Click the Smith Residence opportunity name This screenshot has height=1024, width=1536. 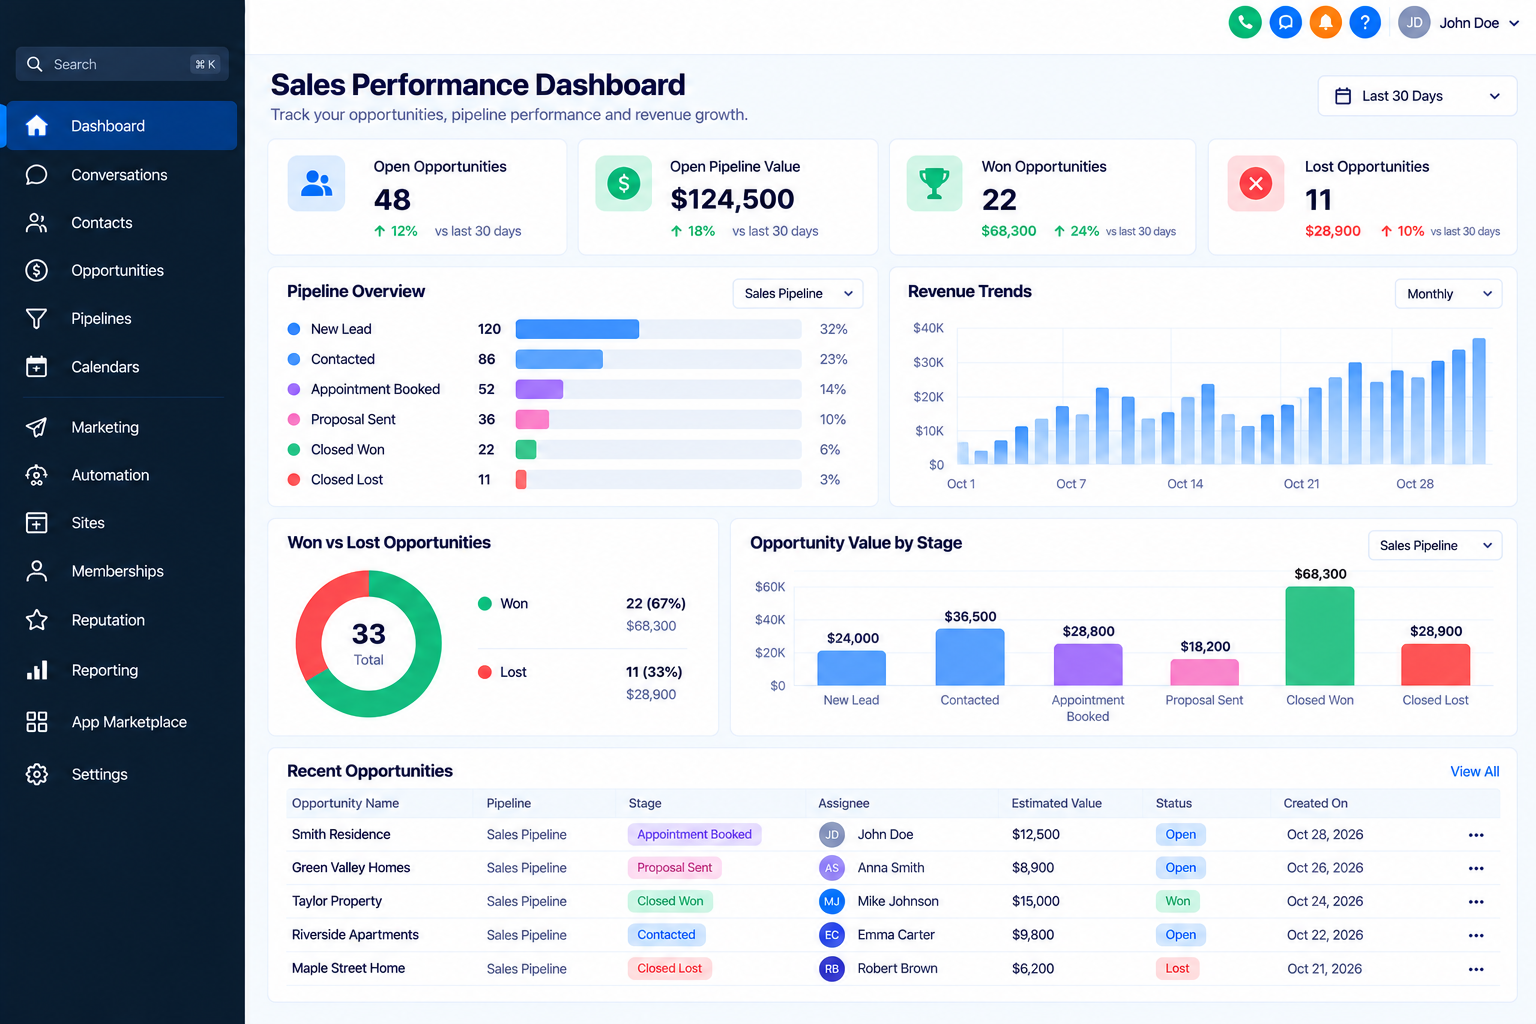341,834
